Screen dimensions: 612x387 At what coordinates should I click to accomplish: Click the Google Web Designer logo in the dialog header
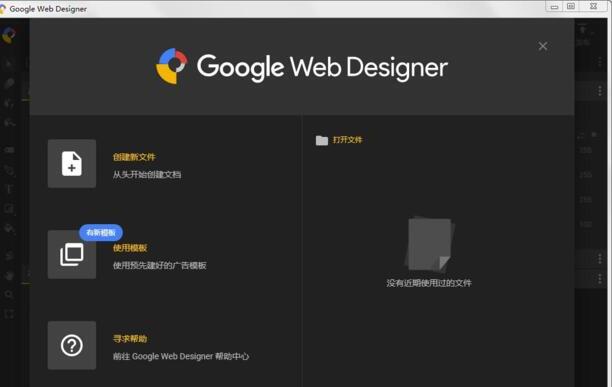point(302,67)
